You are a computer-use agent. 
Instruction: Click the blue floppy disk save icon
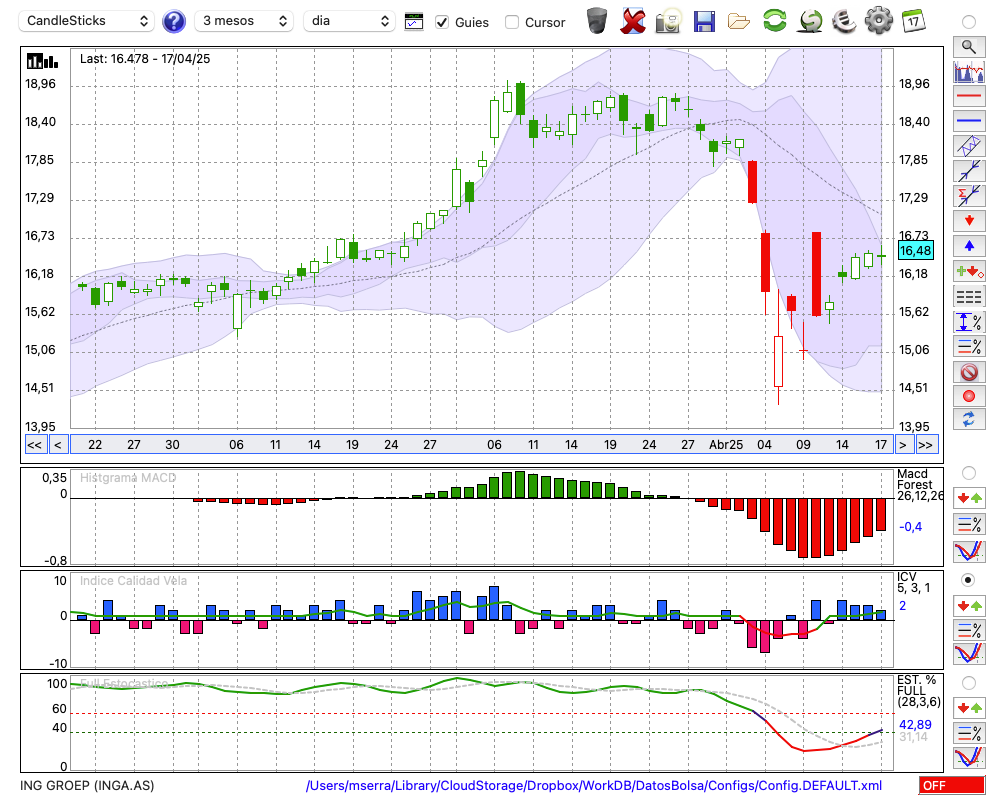pos(704,21)
